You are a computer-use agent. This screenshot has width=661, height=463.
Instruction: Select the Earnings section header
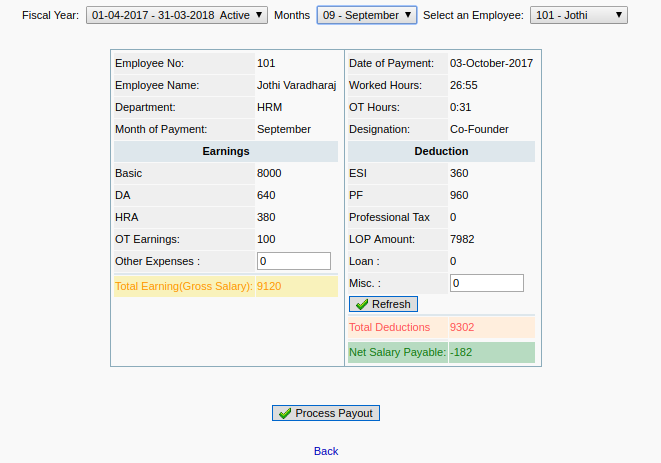226,151
